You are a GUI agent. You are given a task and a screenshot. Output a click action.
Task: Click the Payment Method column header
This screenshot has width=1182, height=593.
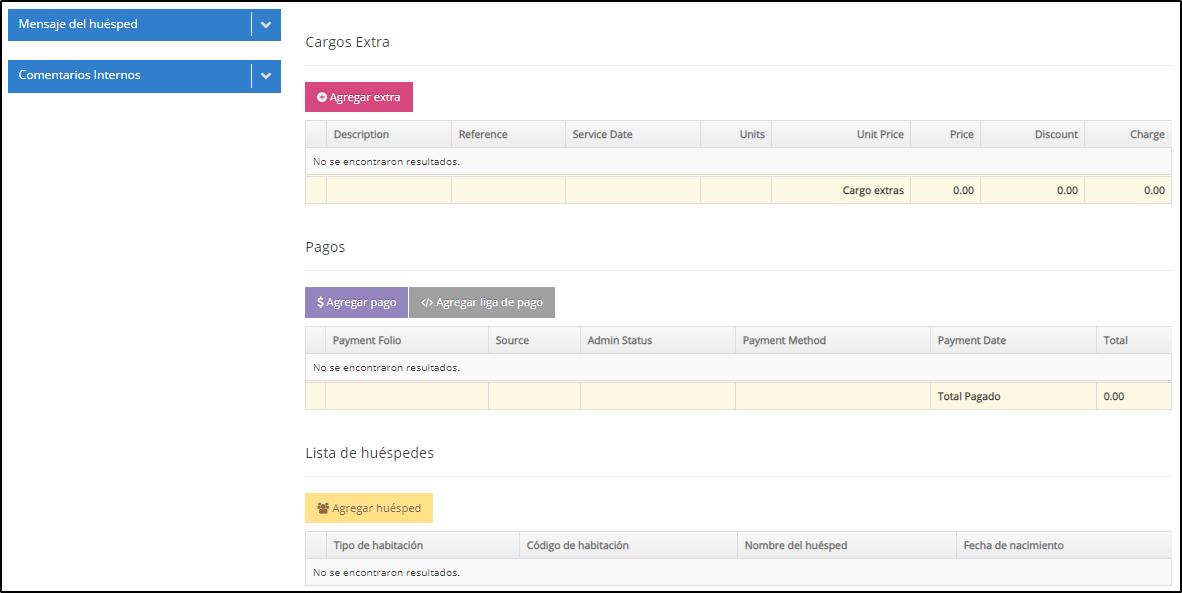click(x=784, y=340)
